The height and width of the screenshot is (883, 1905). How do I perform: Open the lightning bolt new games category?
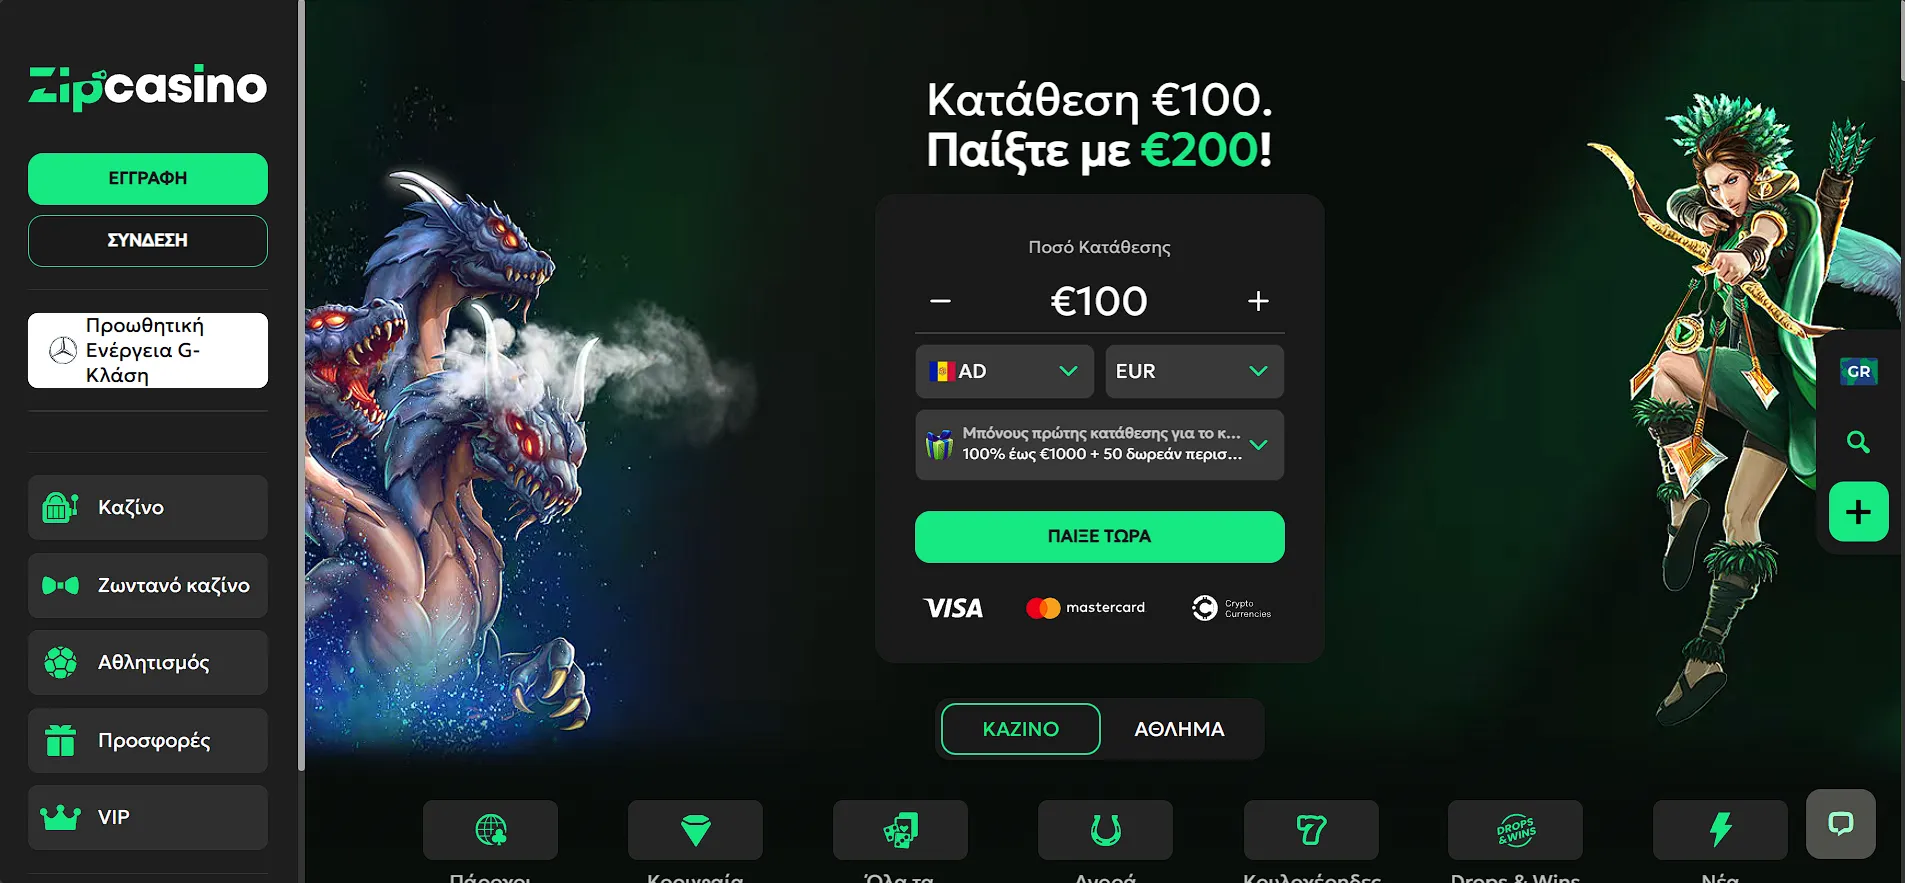point(1720,830)
